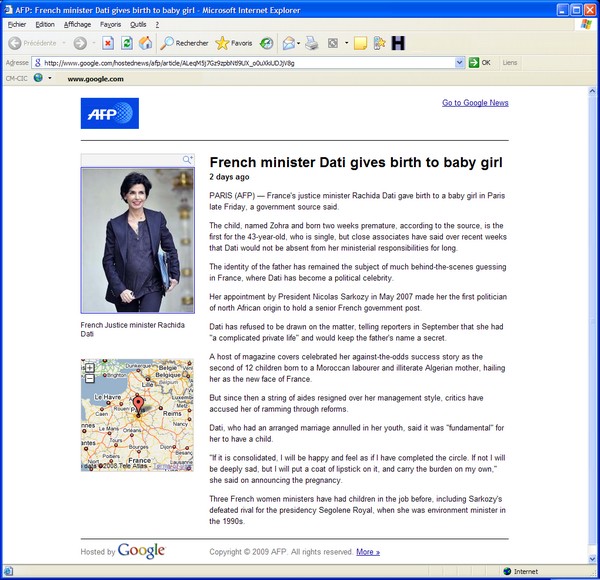Click the article headline about Dati
This screenshot has height=580, width=600.
click(356, 162)
